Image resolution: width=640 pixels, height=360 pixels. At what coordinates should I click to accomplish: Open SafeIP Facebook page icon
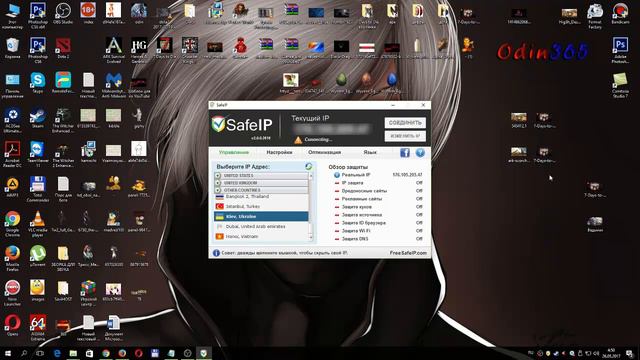404,153
